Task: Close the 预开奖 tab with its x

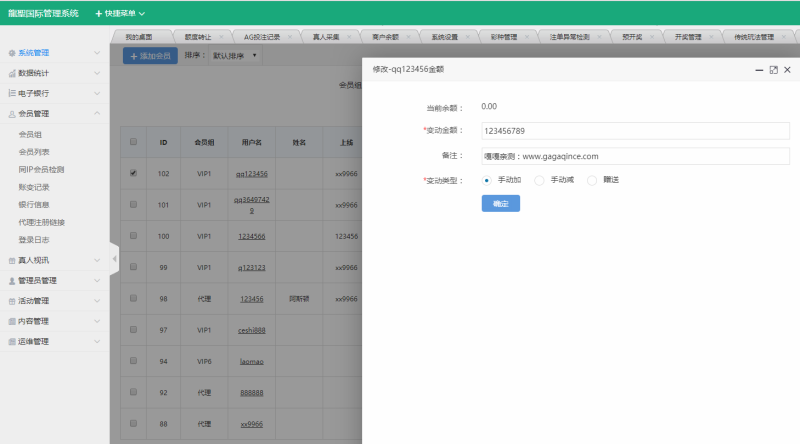Action: tap(652, 37)
